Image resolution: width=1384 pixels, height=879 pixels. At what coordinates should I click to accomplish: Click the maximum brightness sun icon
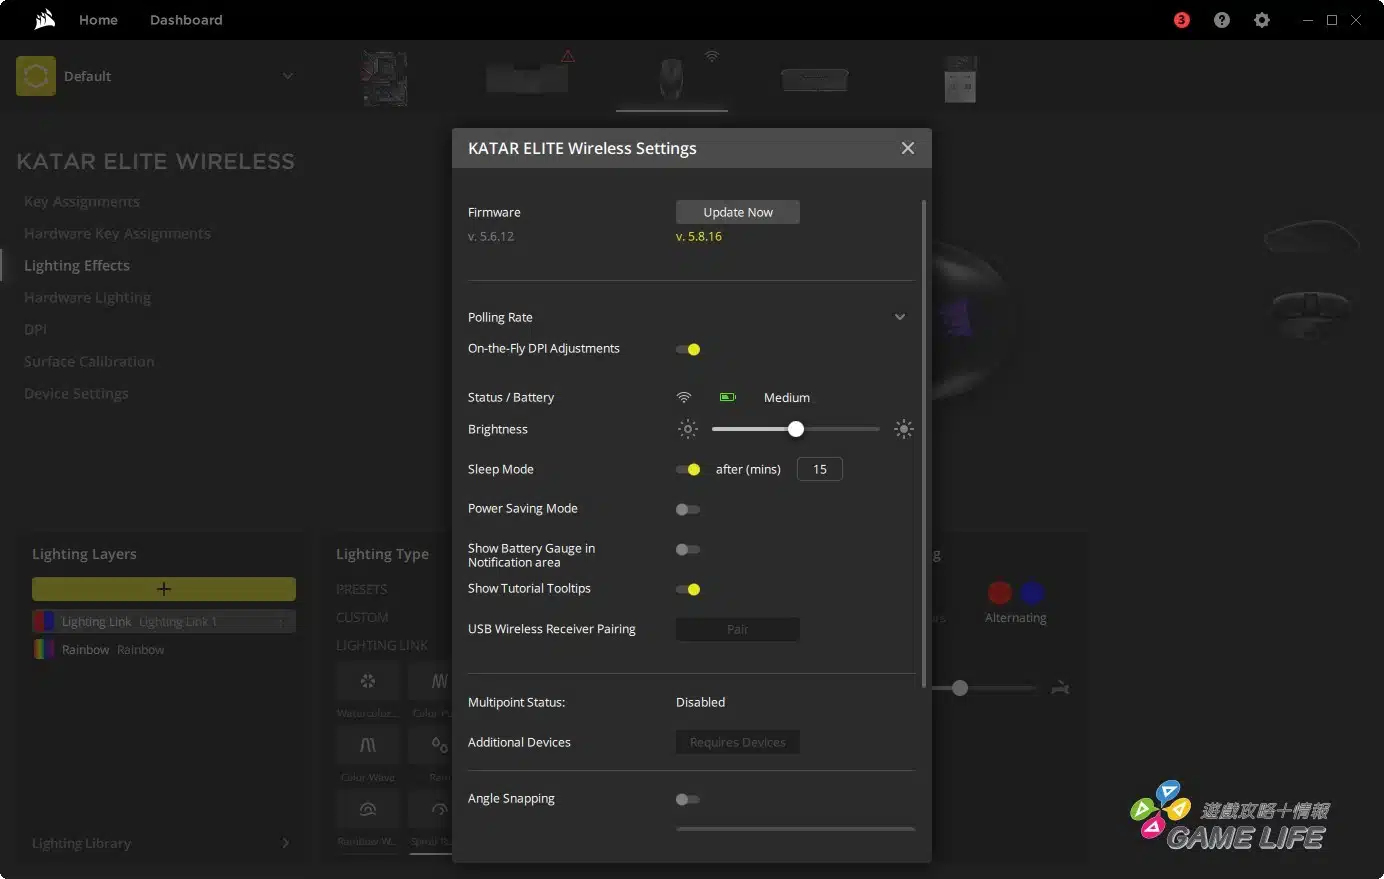coord(904,429)
